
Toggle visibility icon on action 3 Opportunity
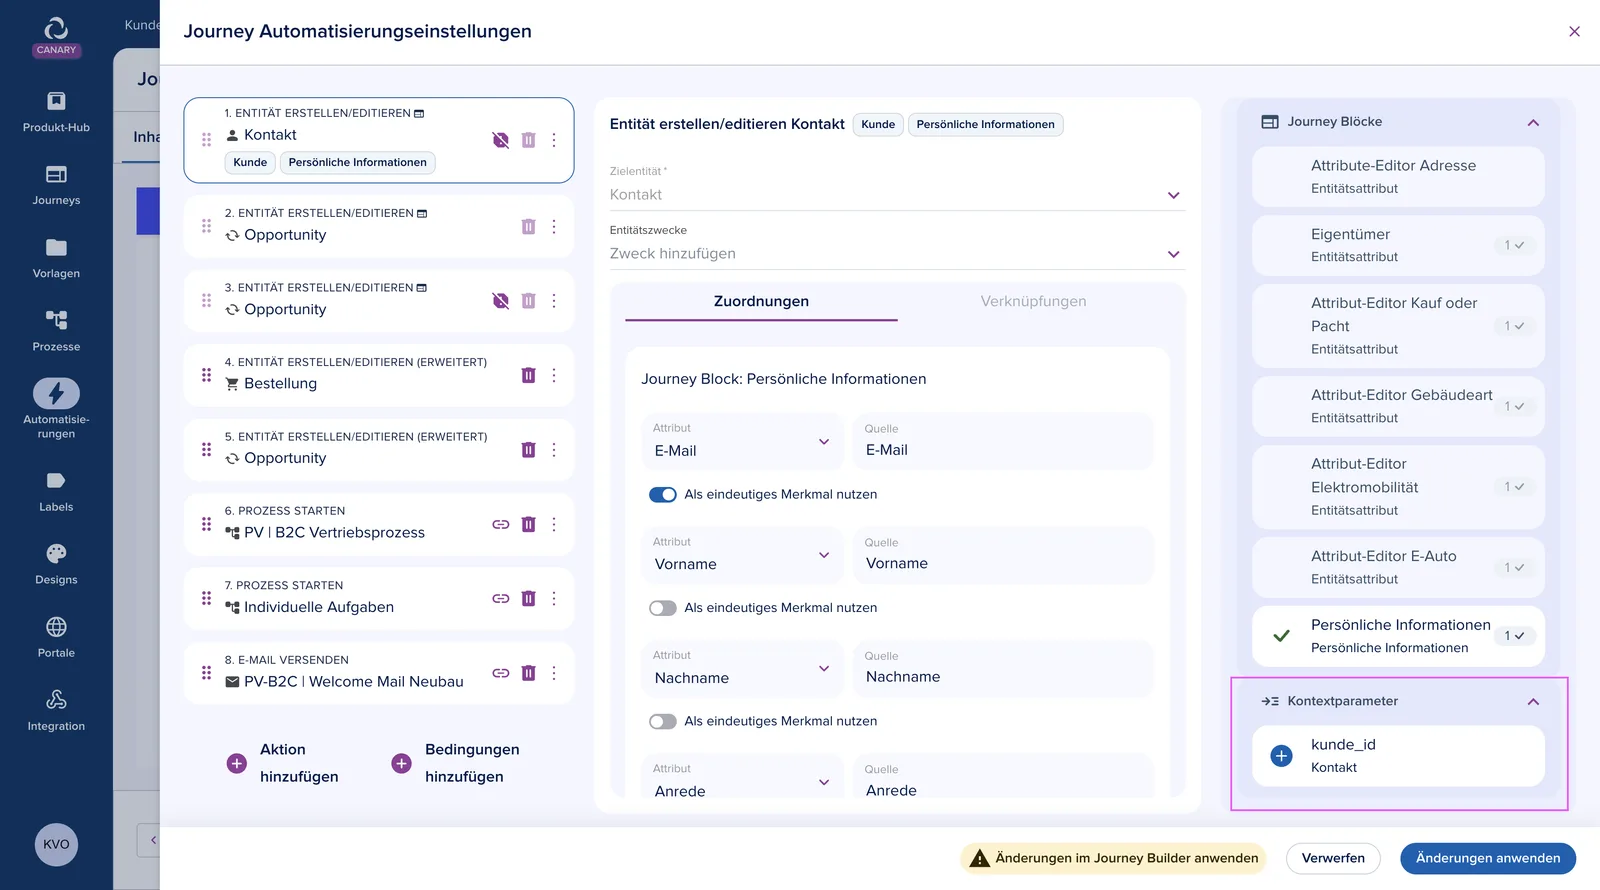coord(501,301)
